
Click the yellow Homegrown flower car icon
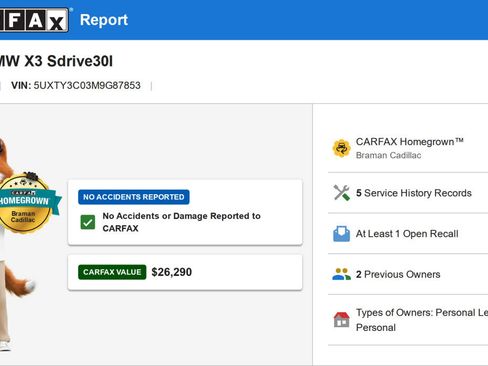coord(341,148)
